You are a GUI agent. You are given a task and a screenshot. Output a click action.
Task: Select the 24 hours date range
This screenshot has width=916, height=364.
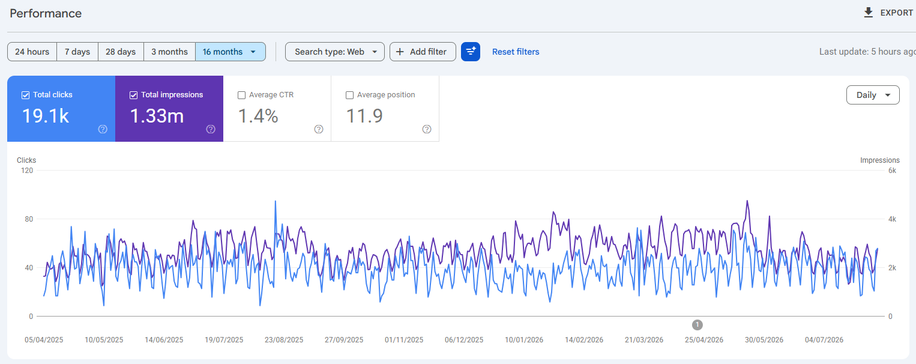point(32,51)
